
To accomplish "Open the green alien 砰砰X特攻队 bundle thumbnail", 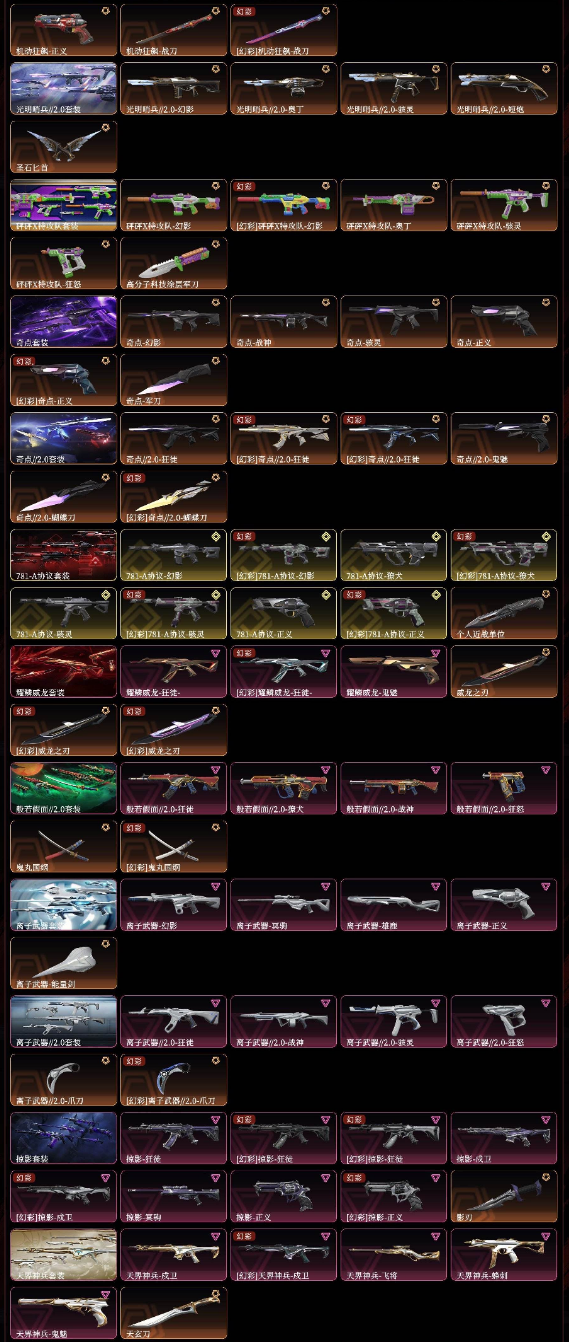I will (63, 206).
